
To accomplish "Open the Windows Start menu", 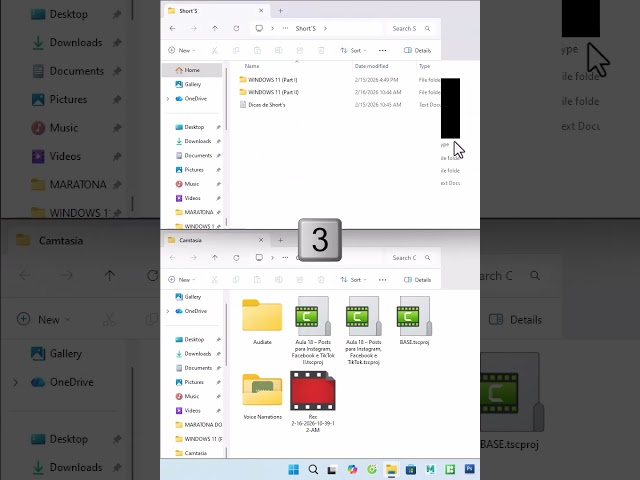I will point(293,469).
